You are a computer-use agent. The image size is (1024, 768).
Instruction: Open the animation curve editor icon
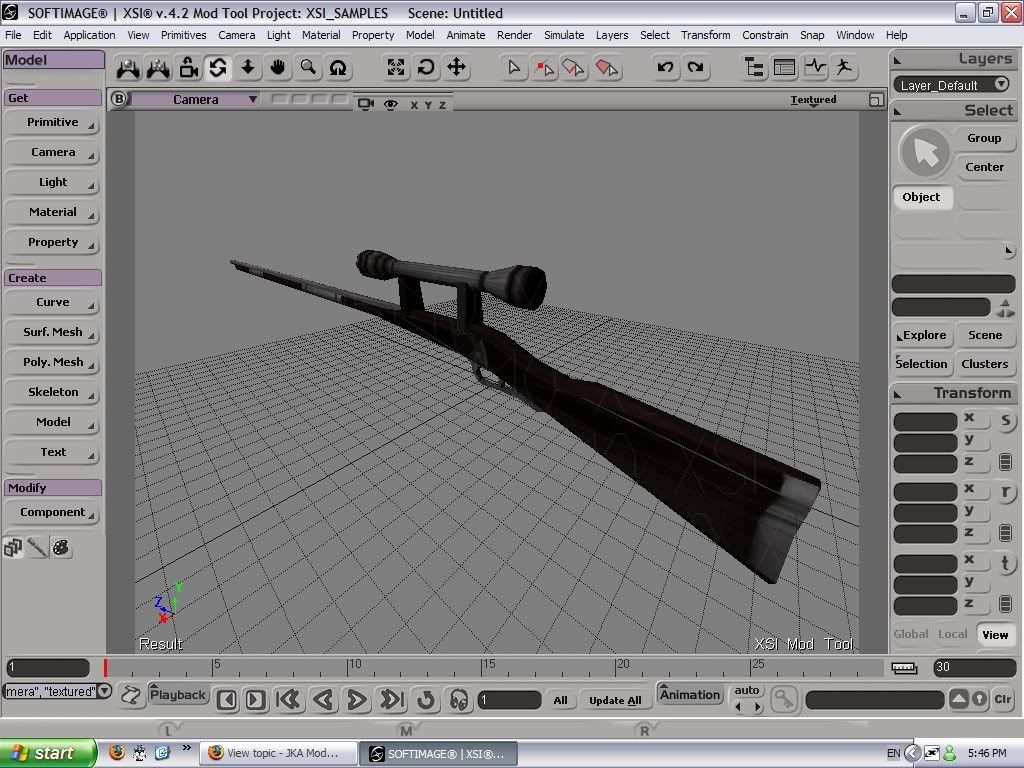815,67
